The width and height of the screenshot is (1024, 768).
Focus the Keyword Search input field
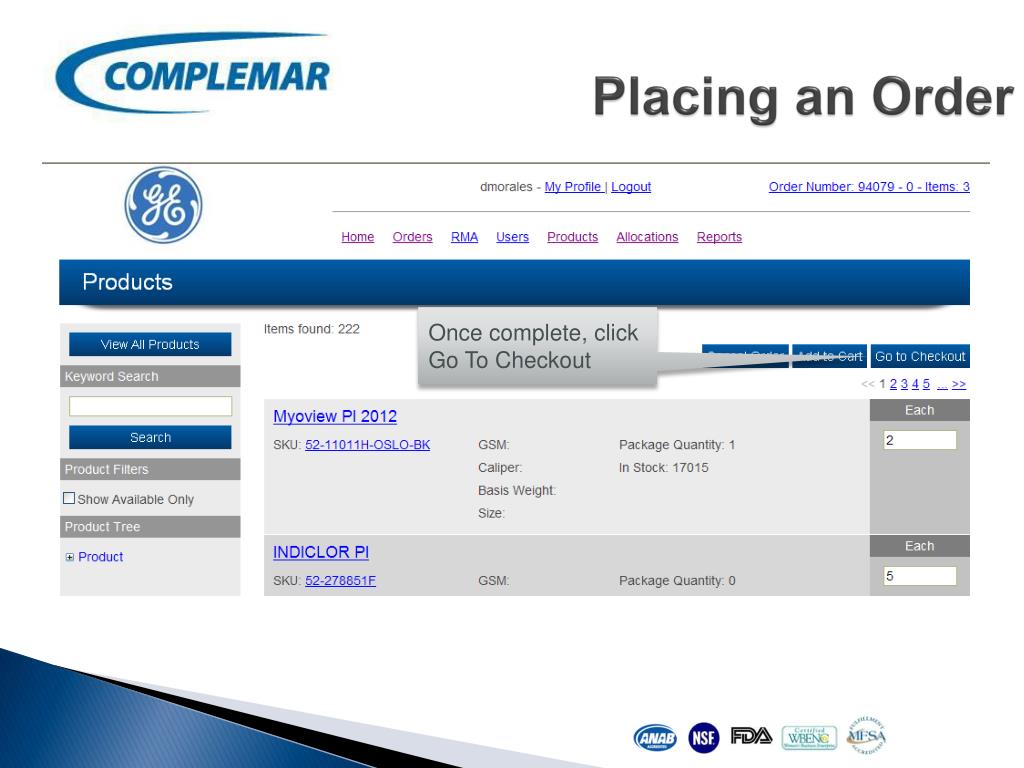click(150, 406)
